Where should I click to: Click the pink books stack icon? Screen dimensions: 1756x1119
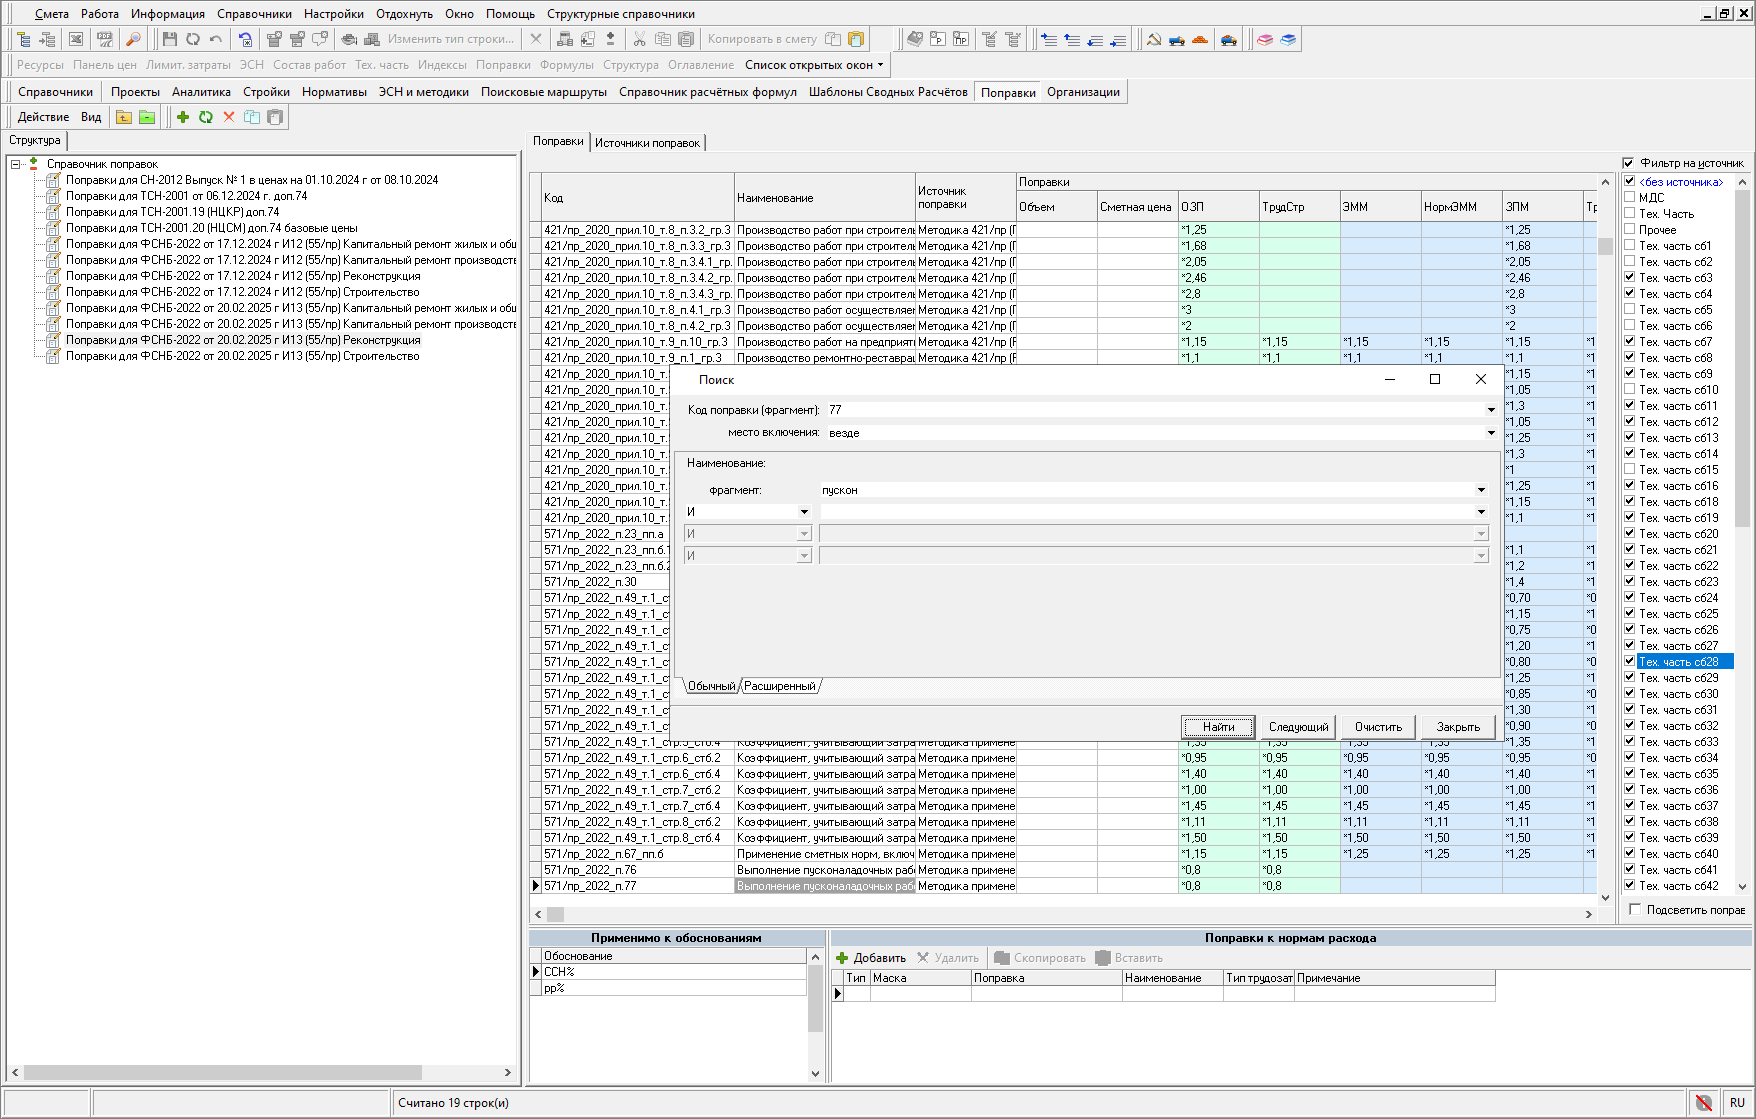click(1265, 39)
